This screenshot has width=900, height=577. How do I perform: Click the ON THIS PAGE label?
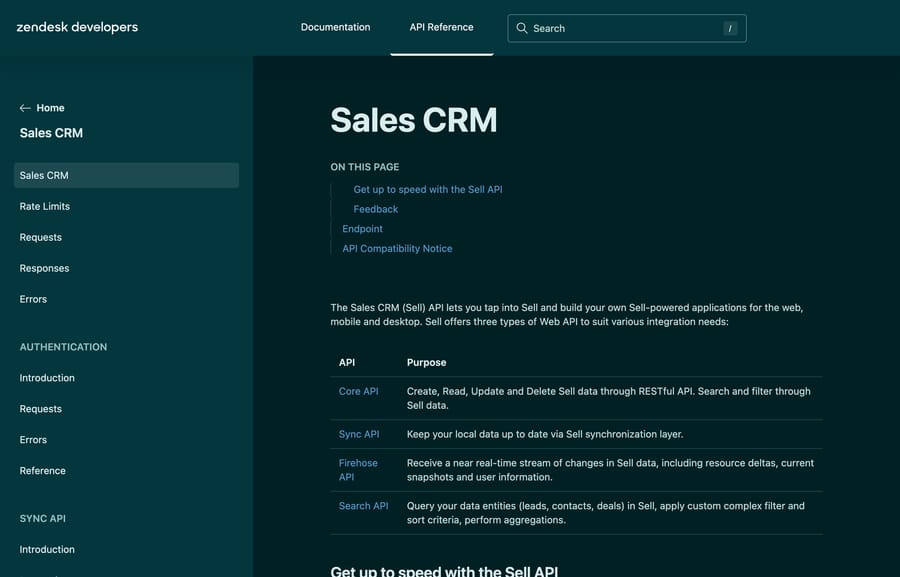[x=364, y=167]
